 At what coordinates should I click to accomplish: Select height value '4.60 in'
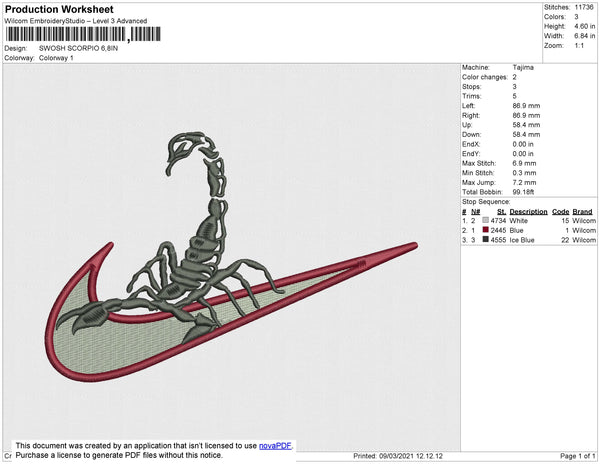(585, 26)
